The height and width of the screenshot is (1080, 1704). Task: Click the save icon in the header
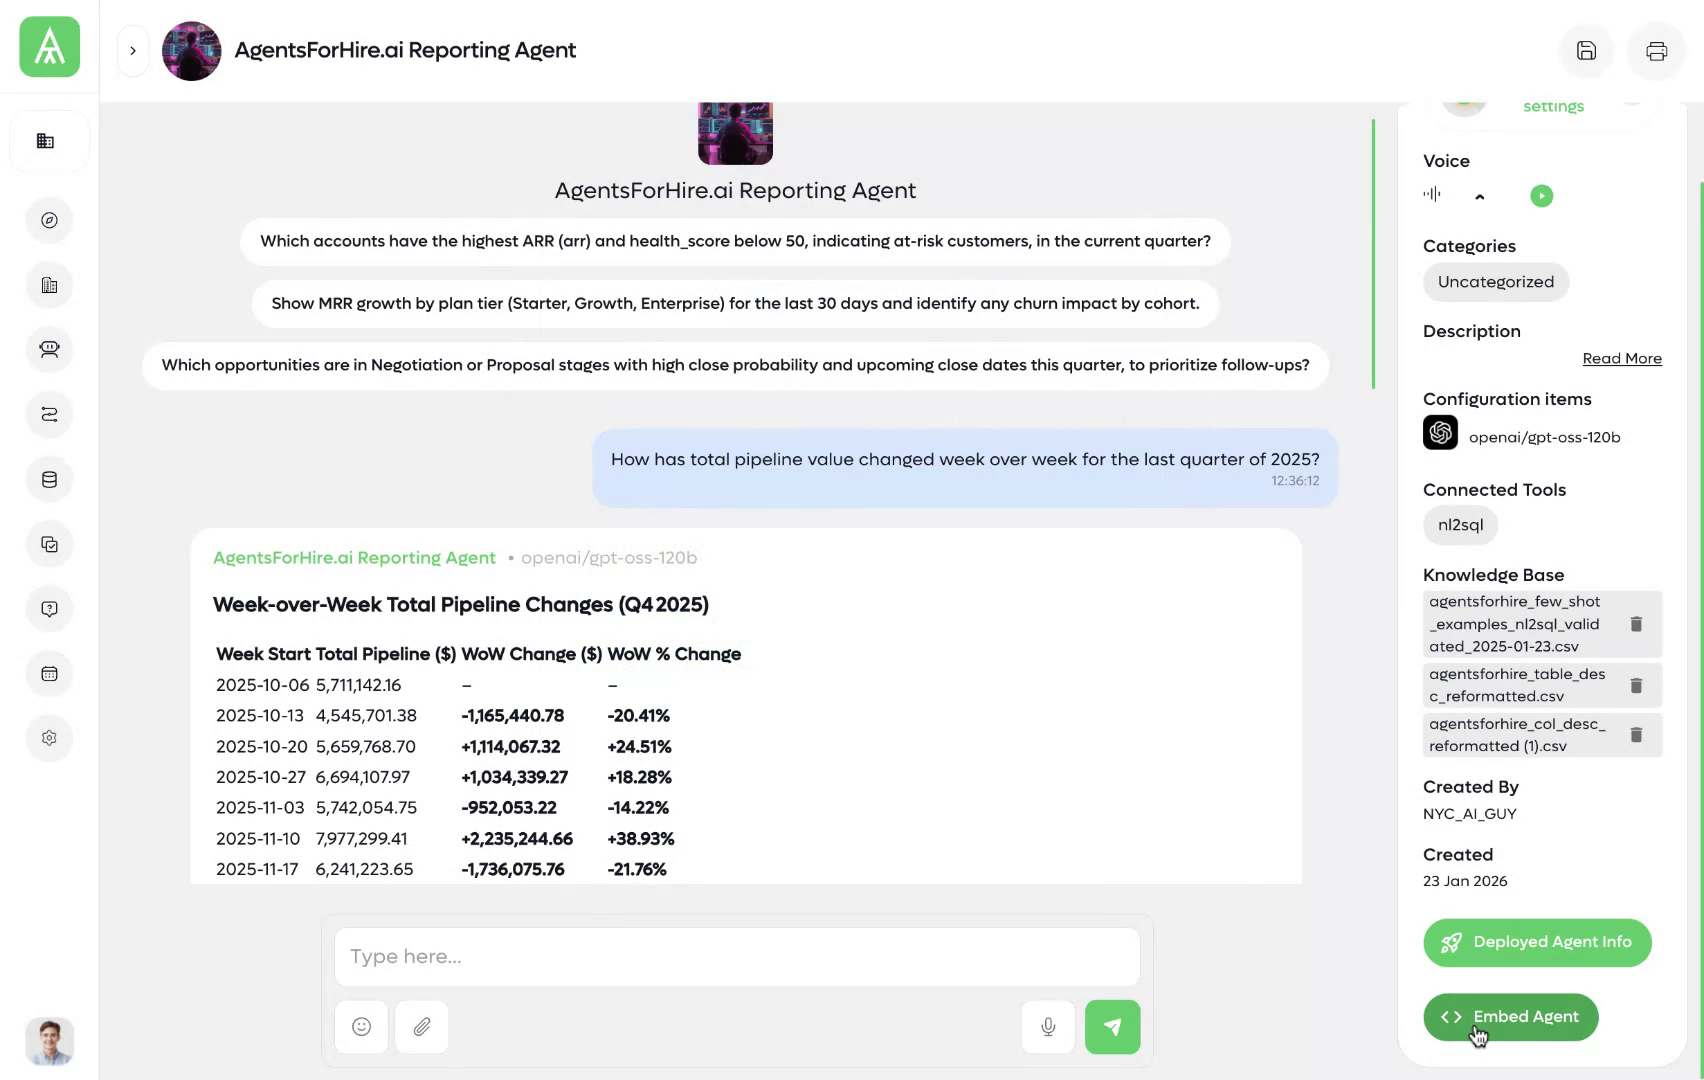point(1586,51)
